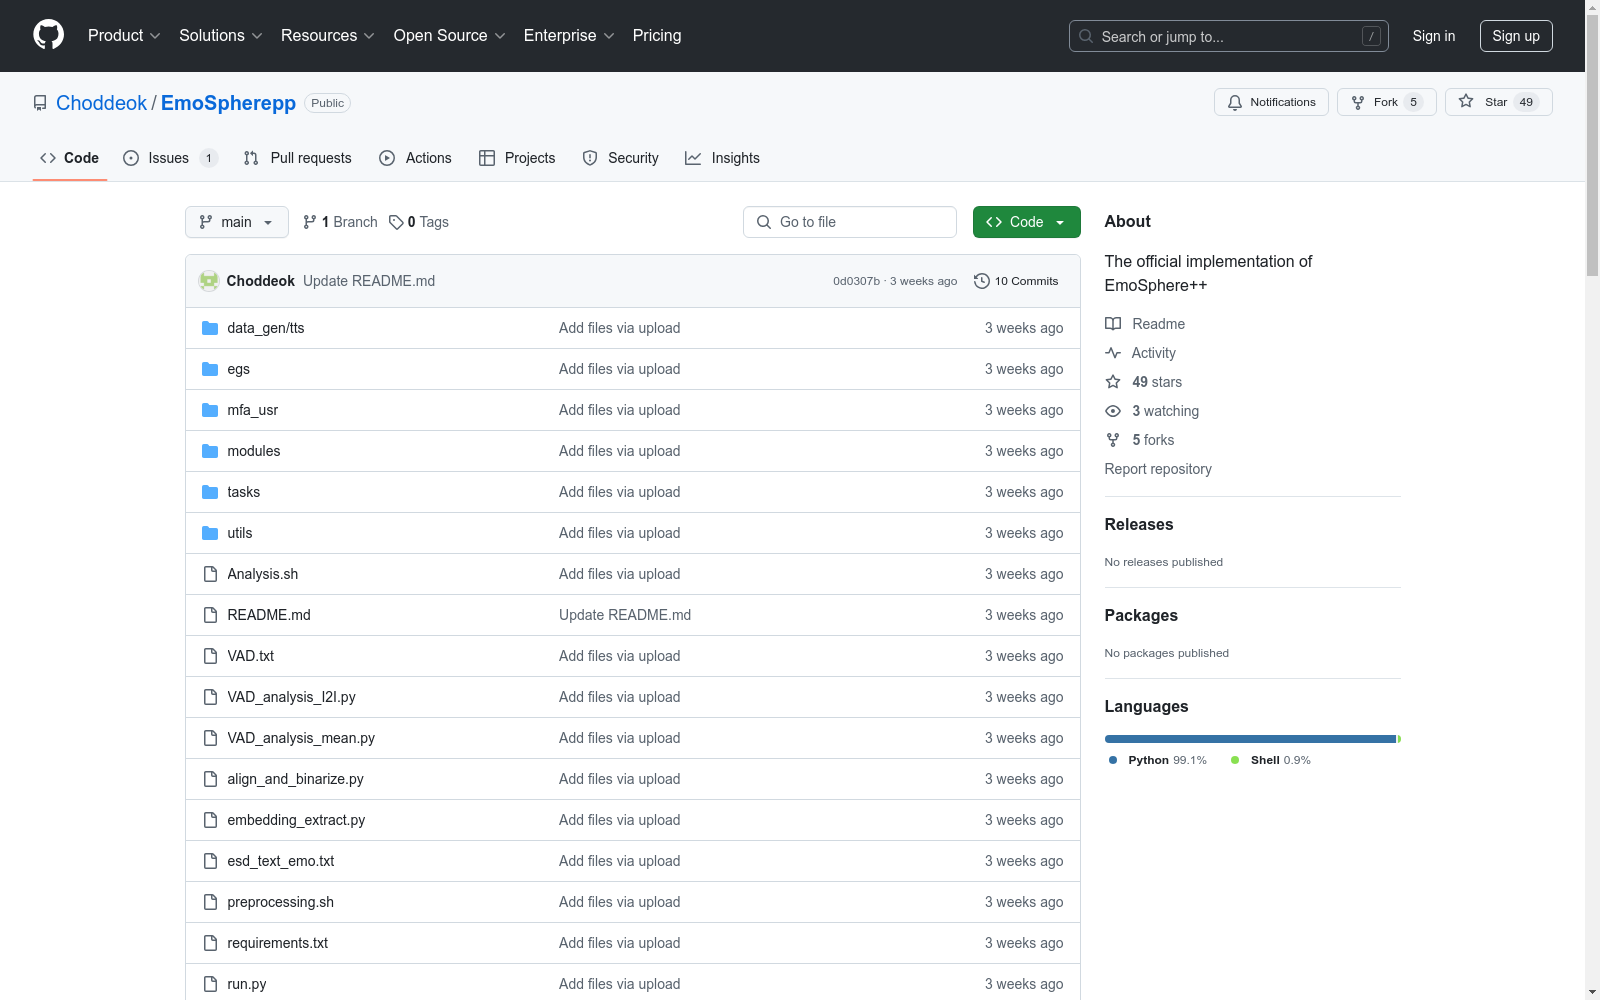Viewport: 1600px width, 1000px height.
Task: Focus the Search or jump to field
Action: coord(1229,36)
